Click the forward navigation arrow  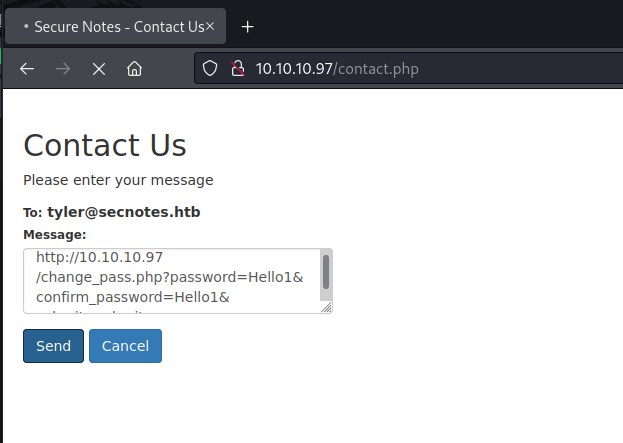click(x=63, y=69)
